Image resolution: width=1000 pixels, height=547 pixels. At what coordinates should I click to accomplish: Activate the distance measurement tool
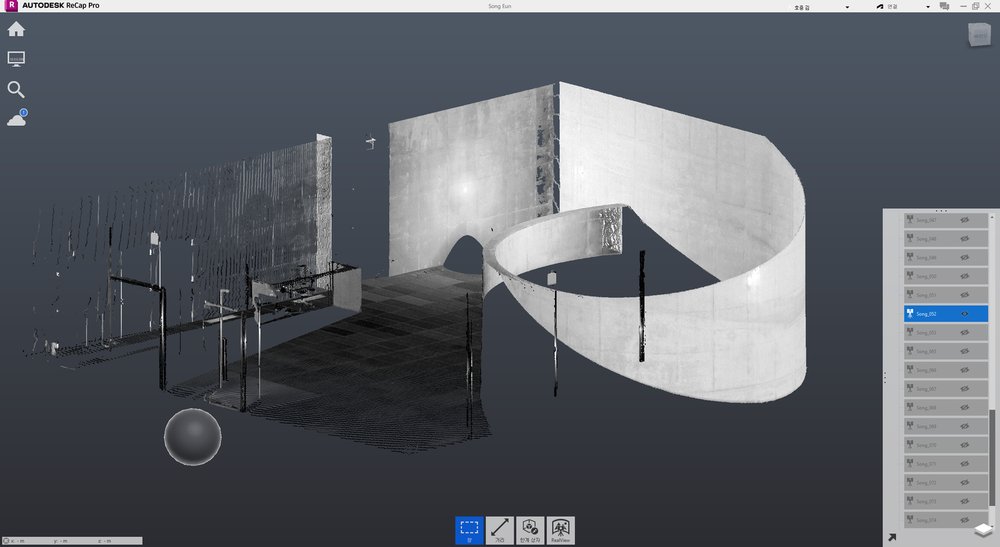(x=500, y=530)
